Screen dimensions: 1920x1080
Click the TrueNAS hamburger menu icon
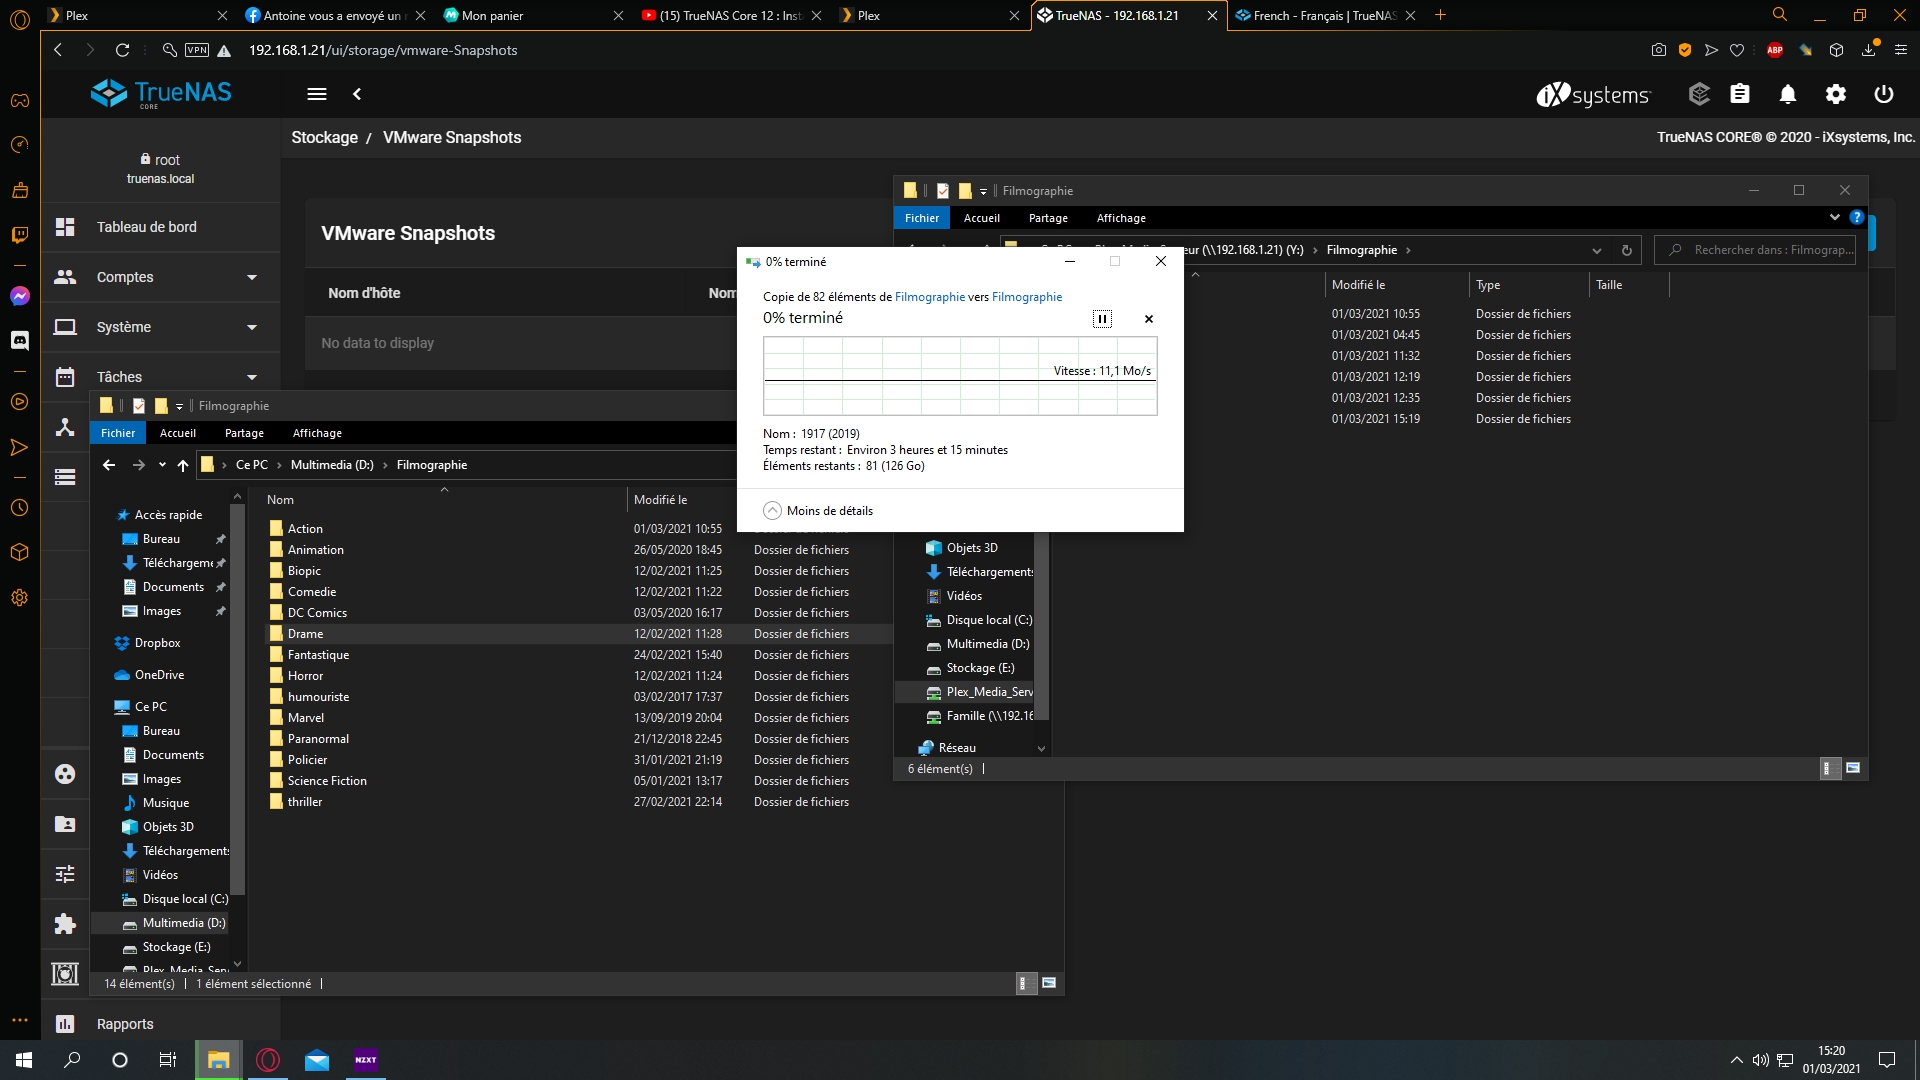pyautogui.click(x=317, y=94)
